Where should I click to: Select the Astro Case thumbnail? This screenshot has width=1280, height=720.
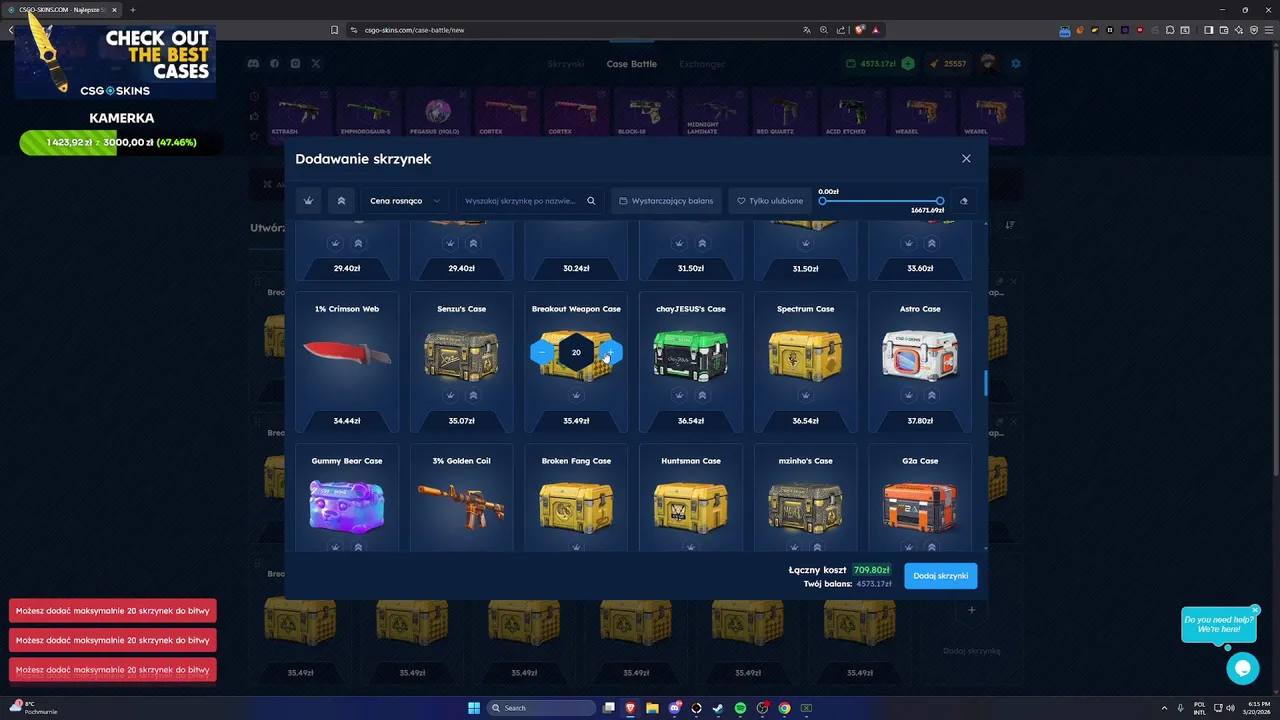(x=920, y=354)
